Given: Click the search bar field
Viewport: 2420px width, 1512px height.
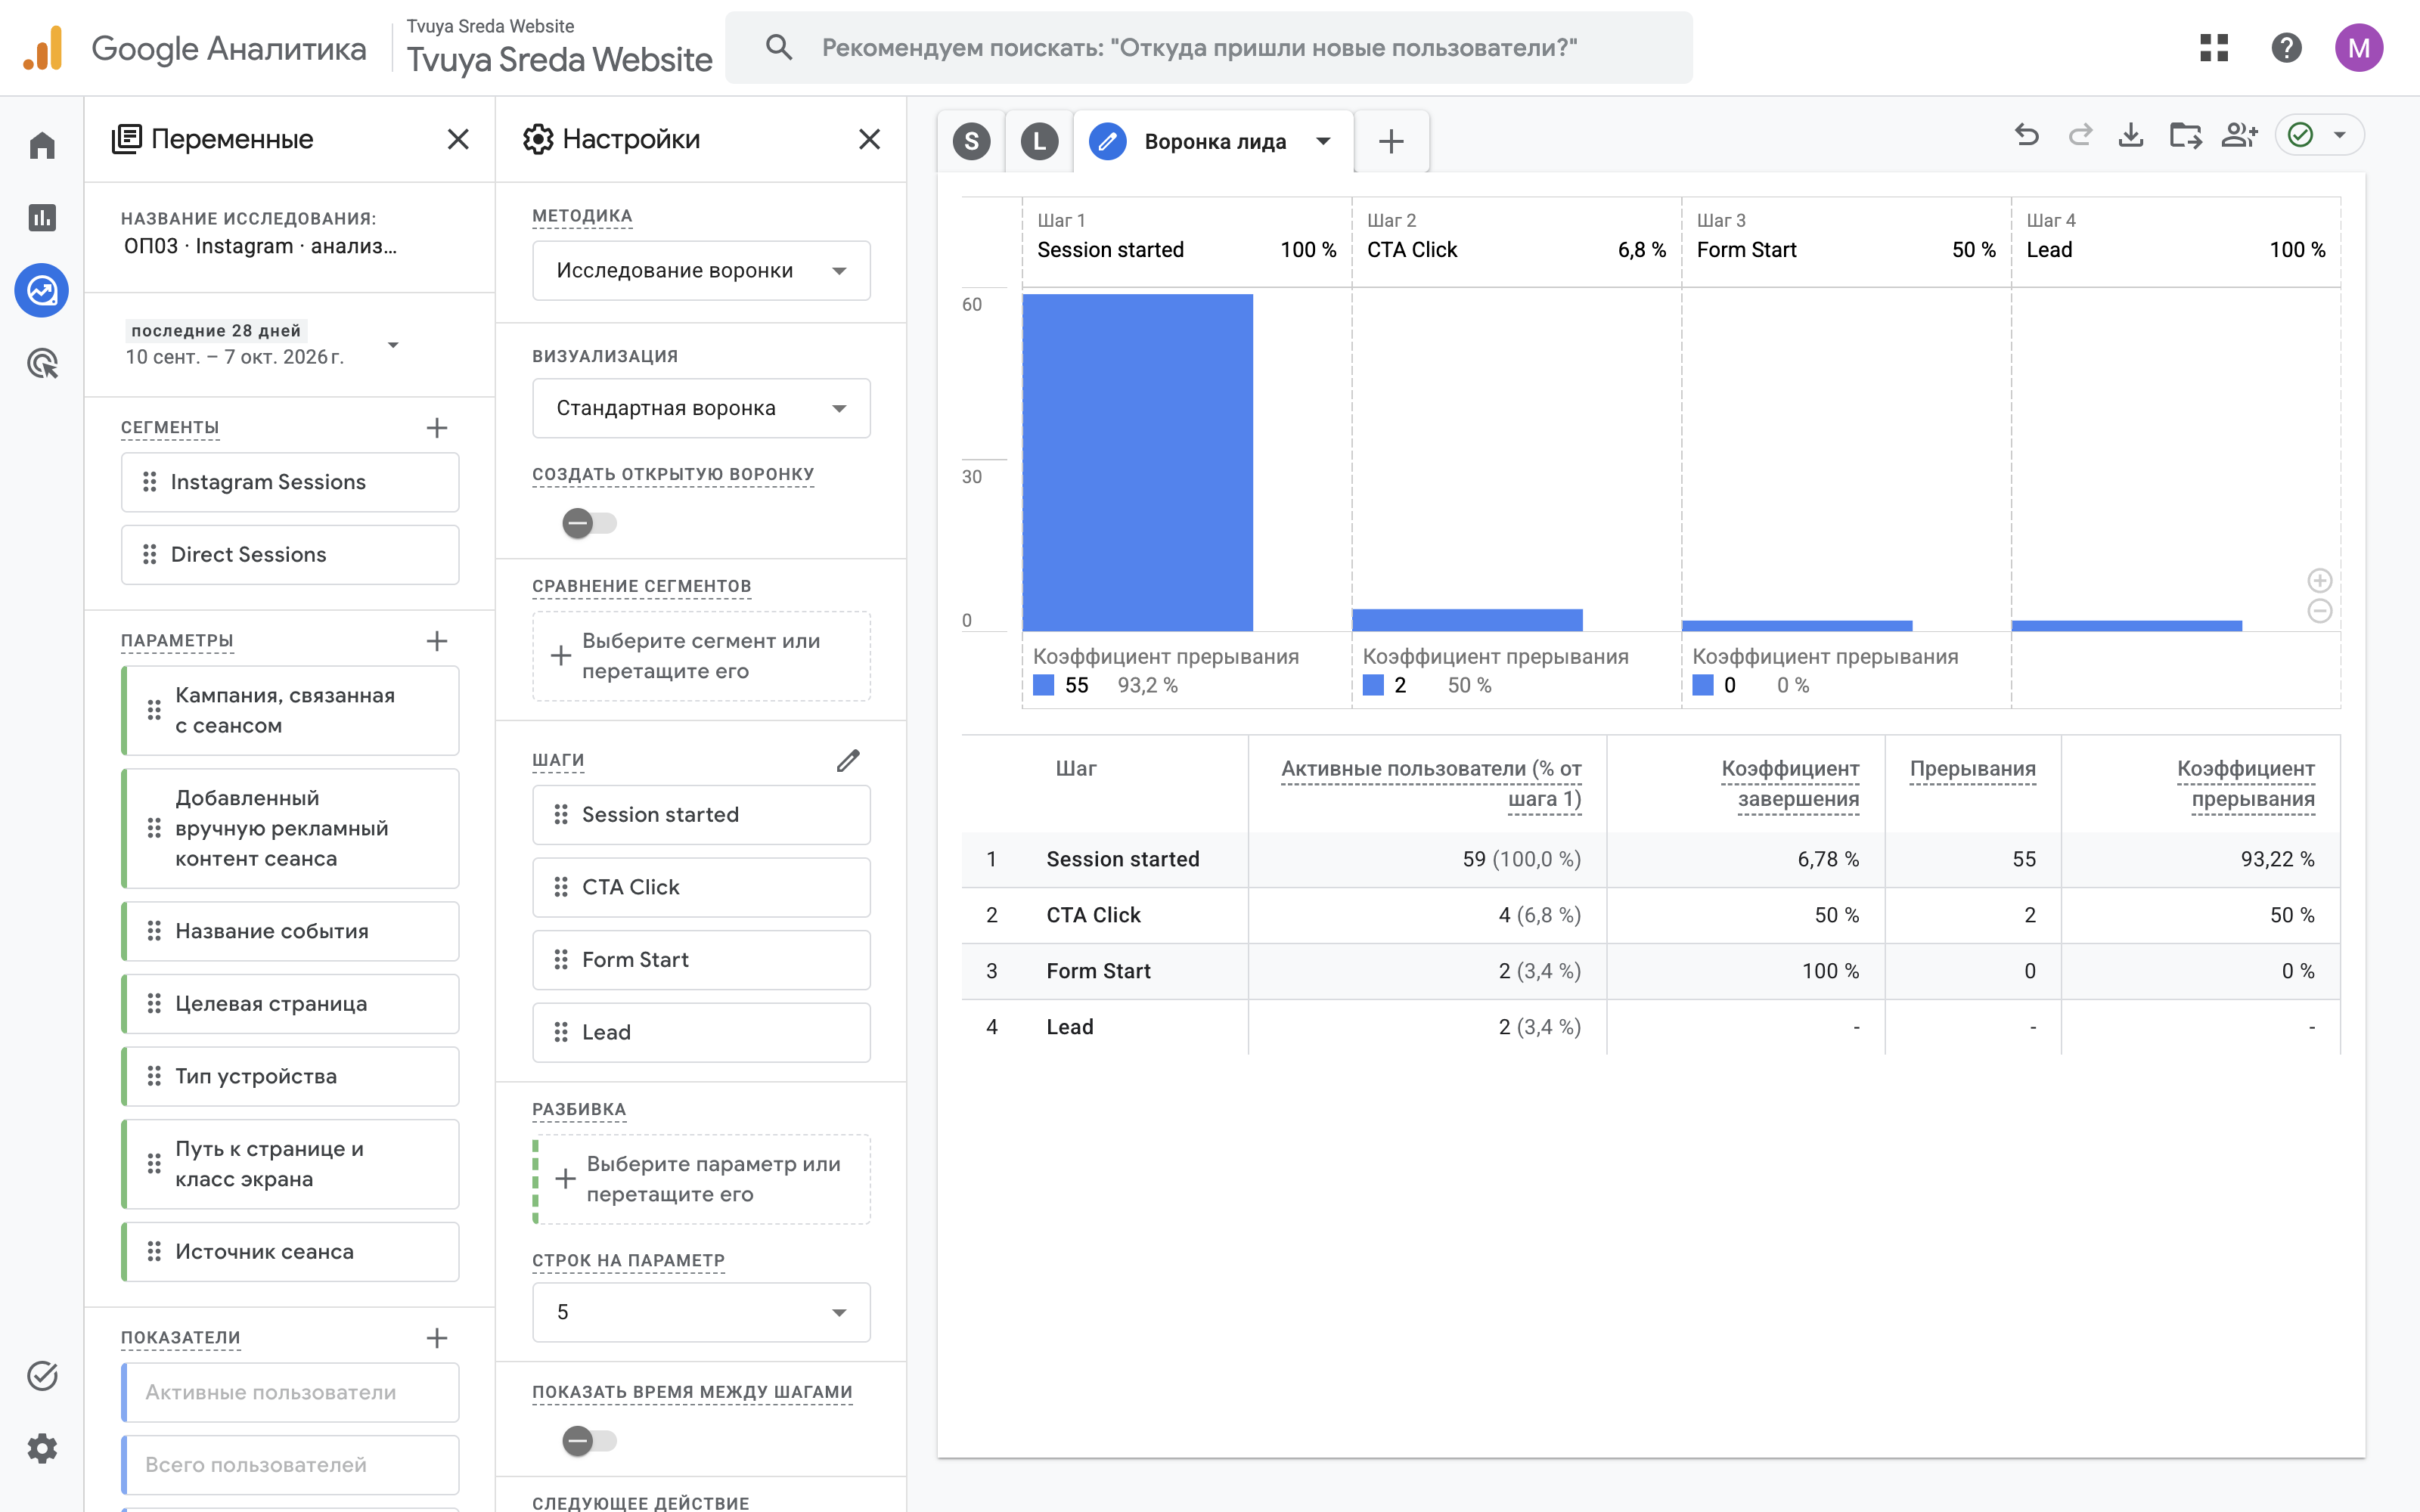Looking at the screenshot, I should click(1208, 47).
